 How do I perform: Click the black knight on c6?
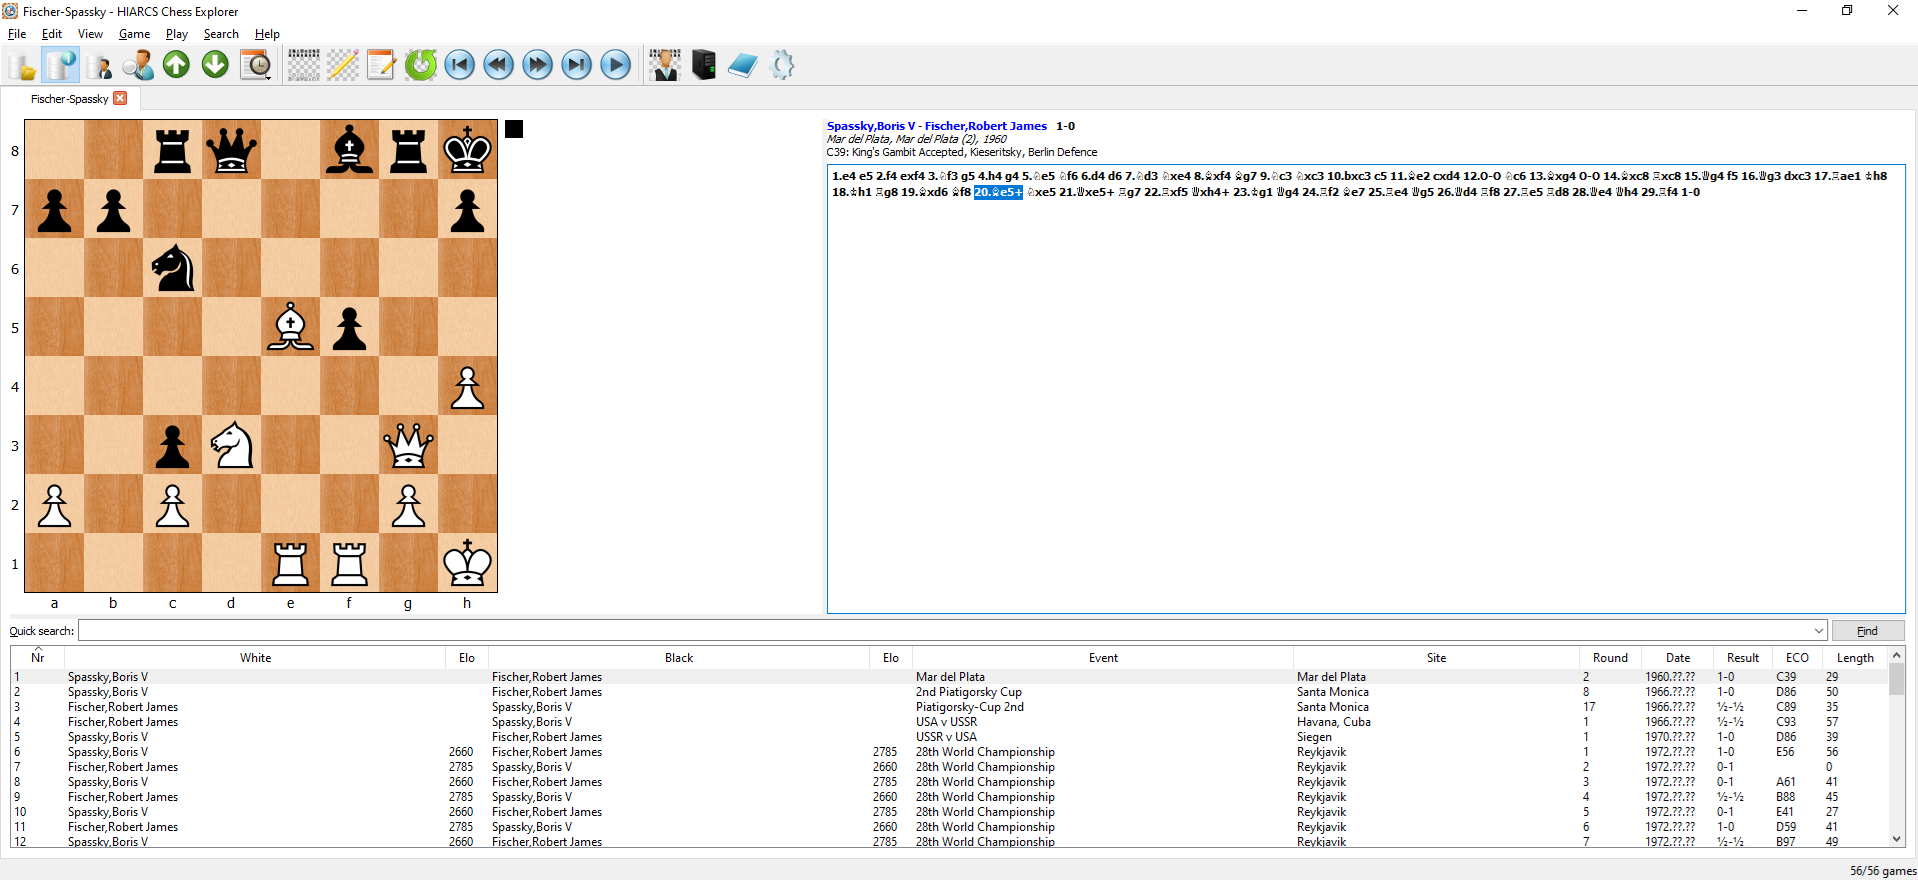pyautogui.click(x=172, y=268)
